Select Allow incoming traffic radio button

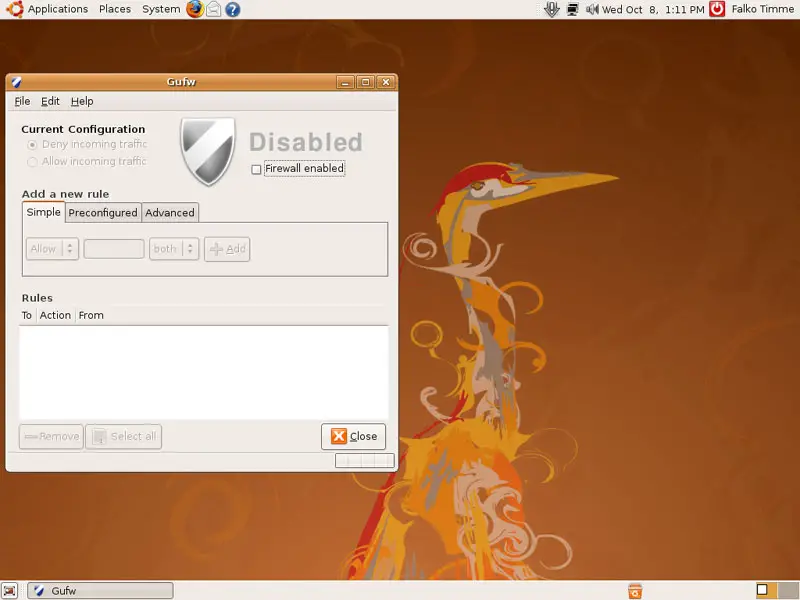pyautogui.click(x=32, y=162)
